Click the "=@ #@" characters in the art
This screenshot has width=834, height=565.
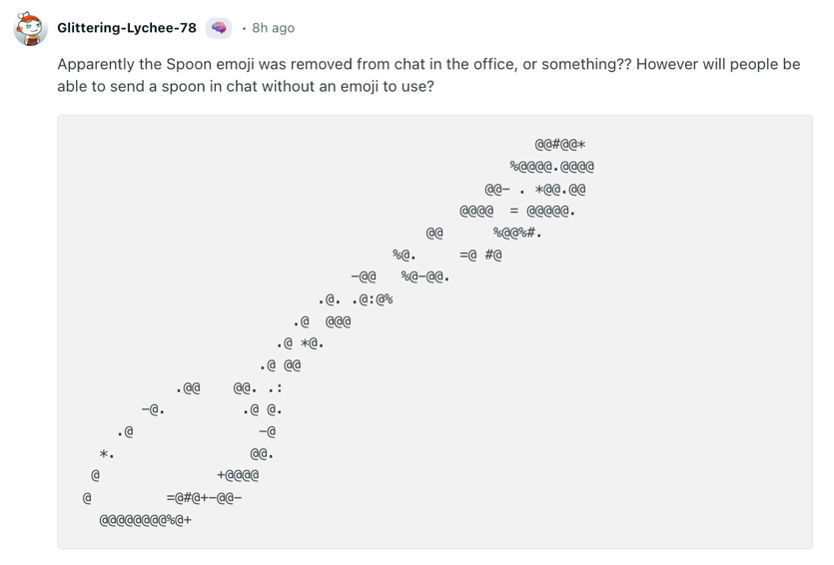pyautogui.click(x=480, y=255)
